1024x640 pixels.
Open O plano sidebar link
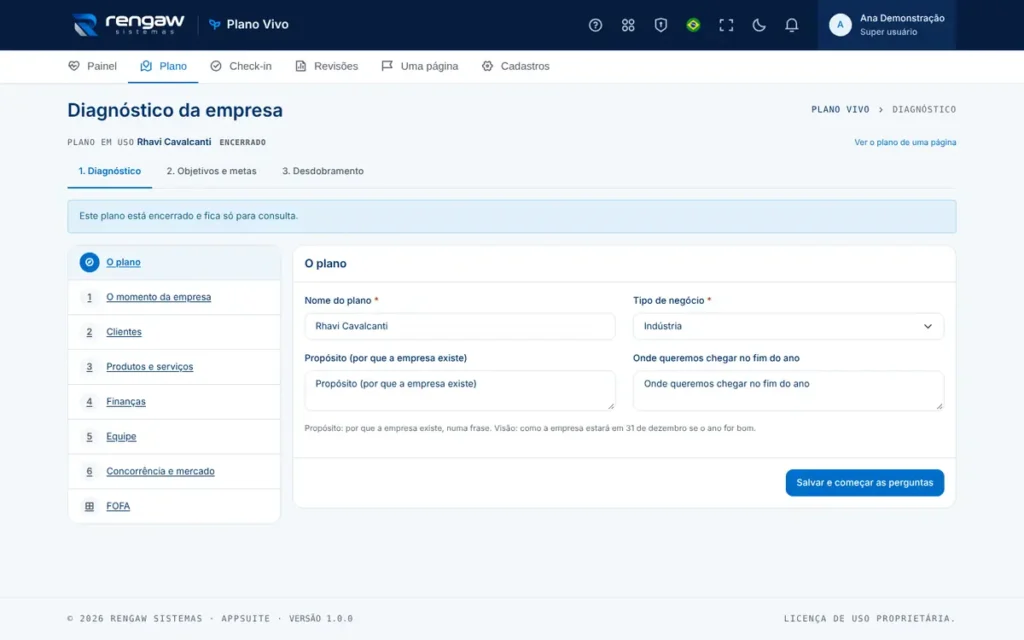123,262
